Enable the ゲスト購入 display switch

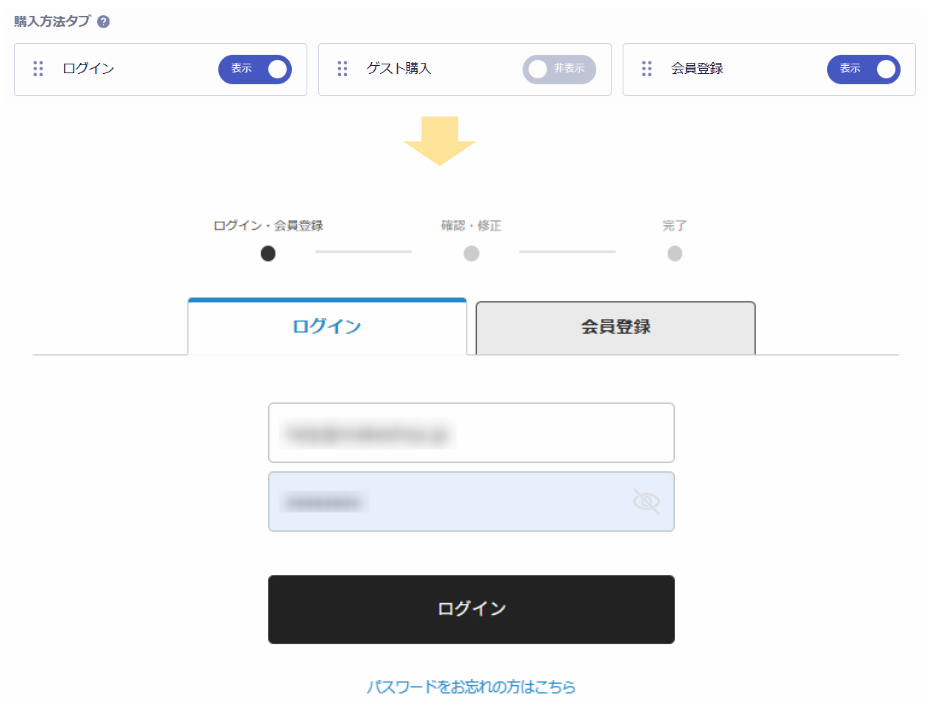[559, 69]
